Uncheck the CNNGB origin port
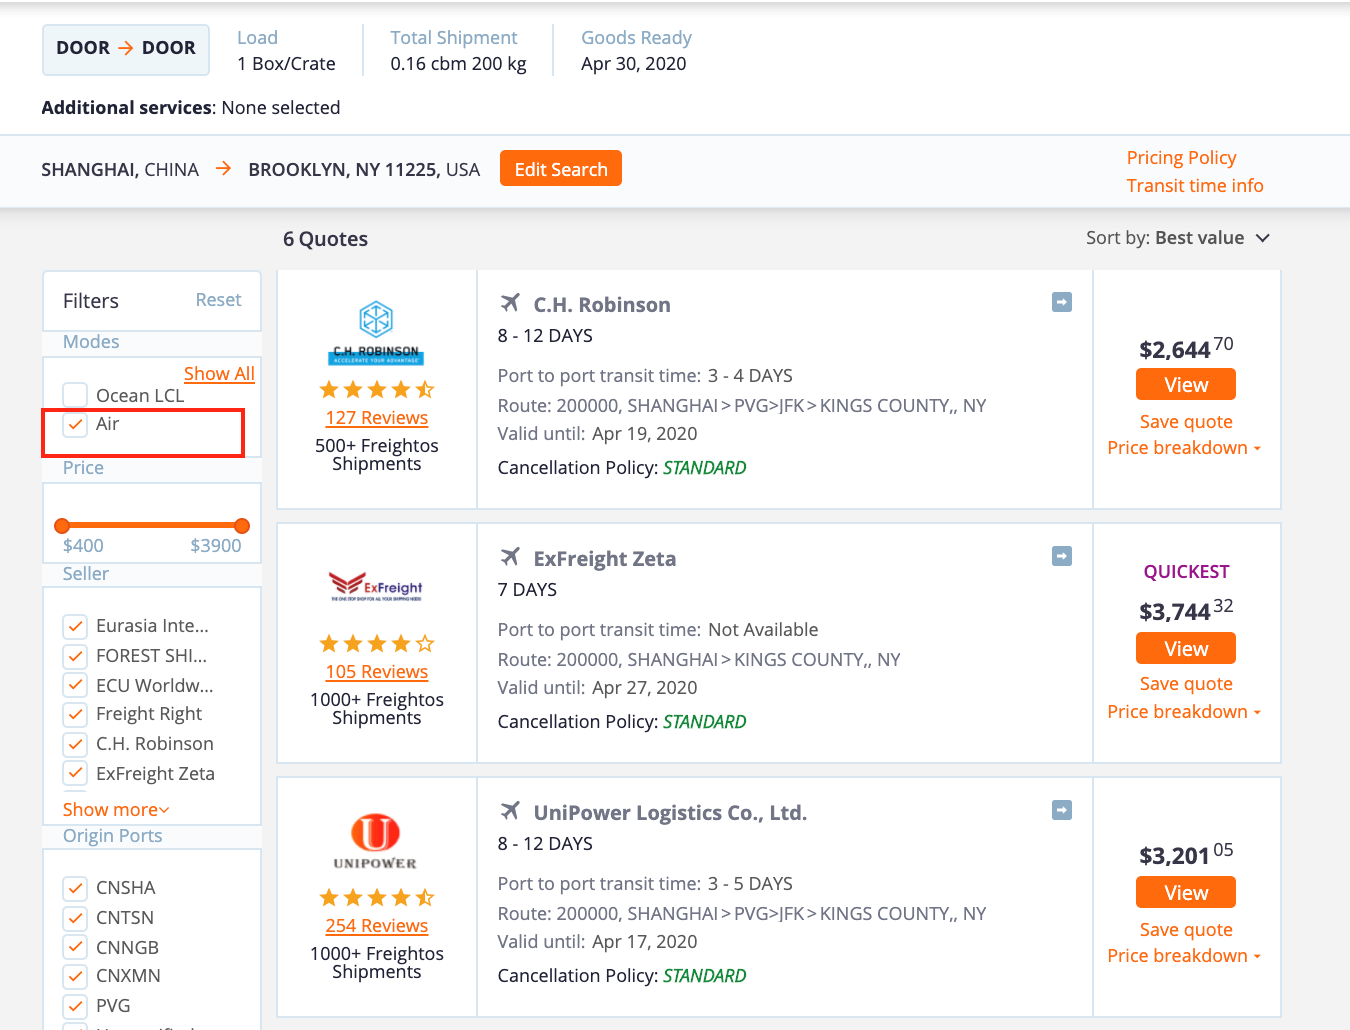 (75, 947)
